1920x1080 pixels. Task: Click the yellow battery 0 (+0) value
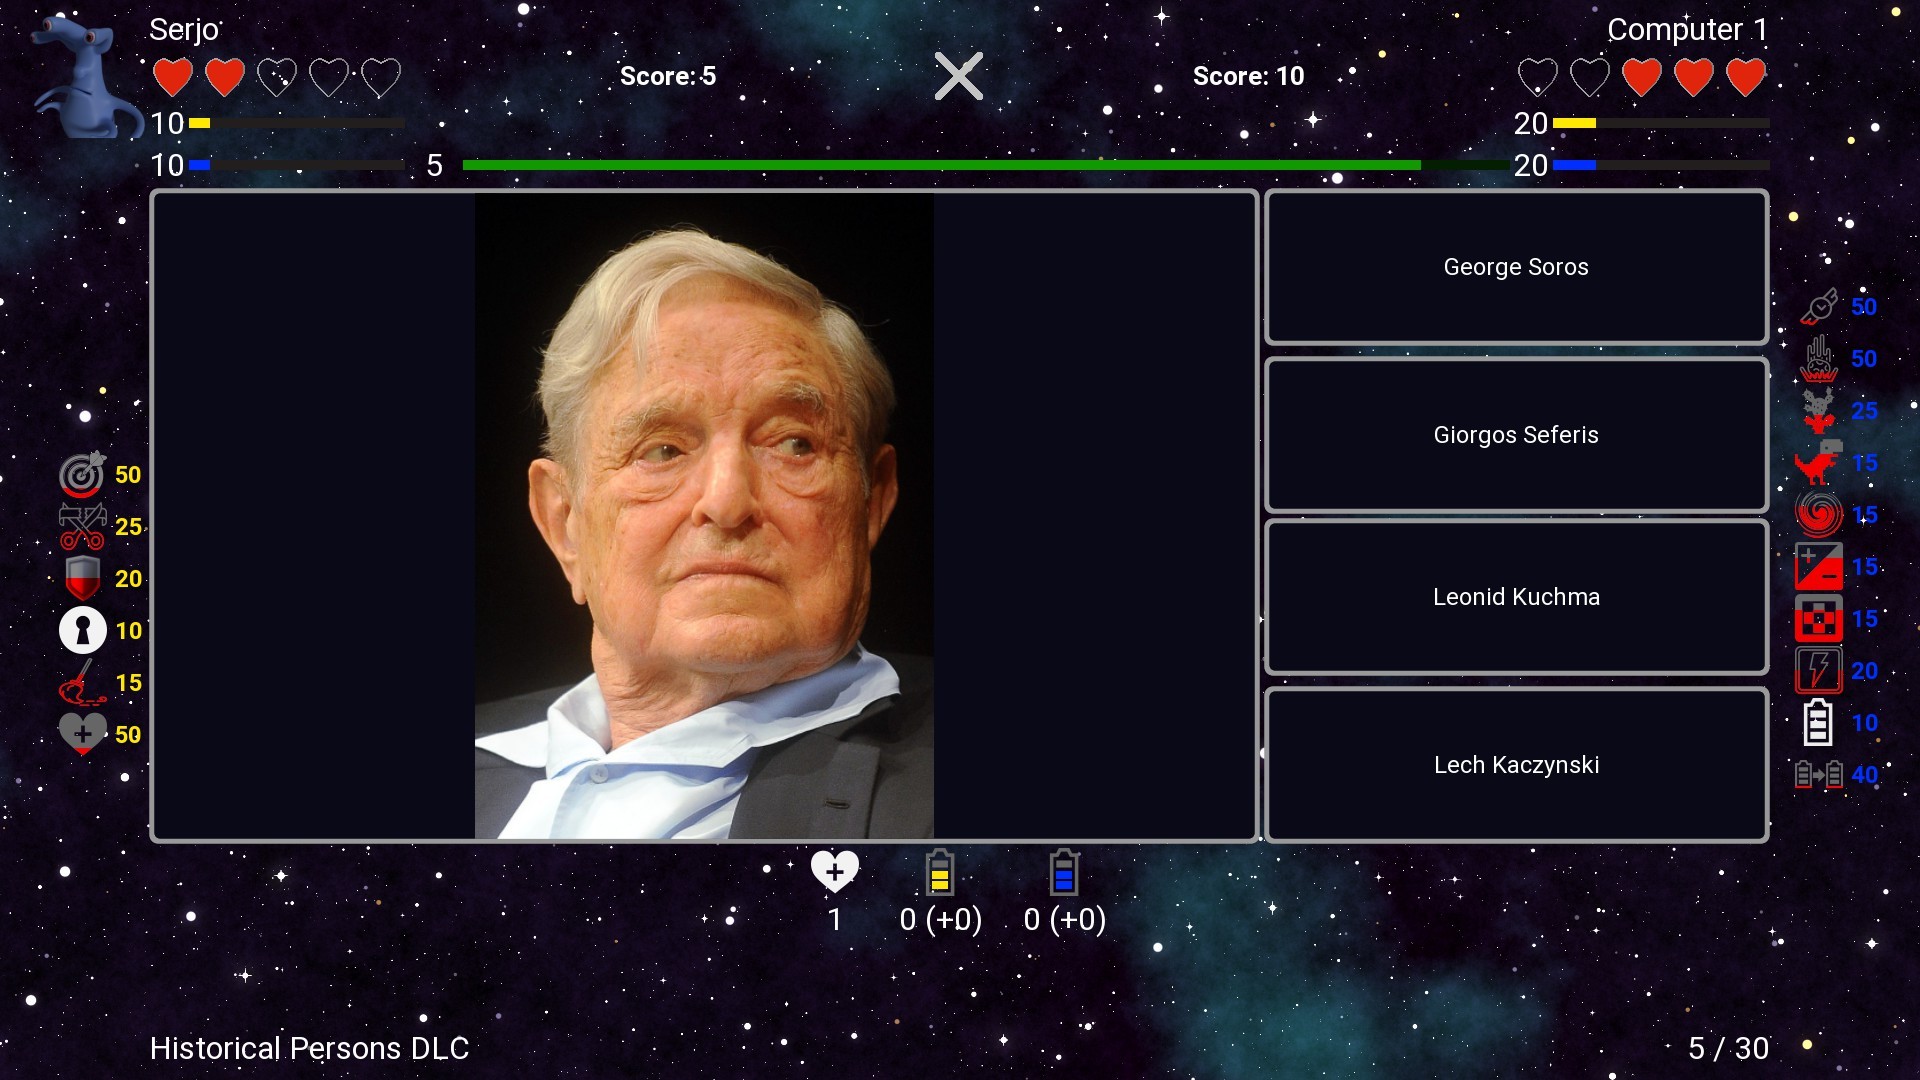point(940,919)
